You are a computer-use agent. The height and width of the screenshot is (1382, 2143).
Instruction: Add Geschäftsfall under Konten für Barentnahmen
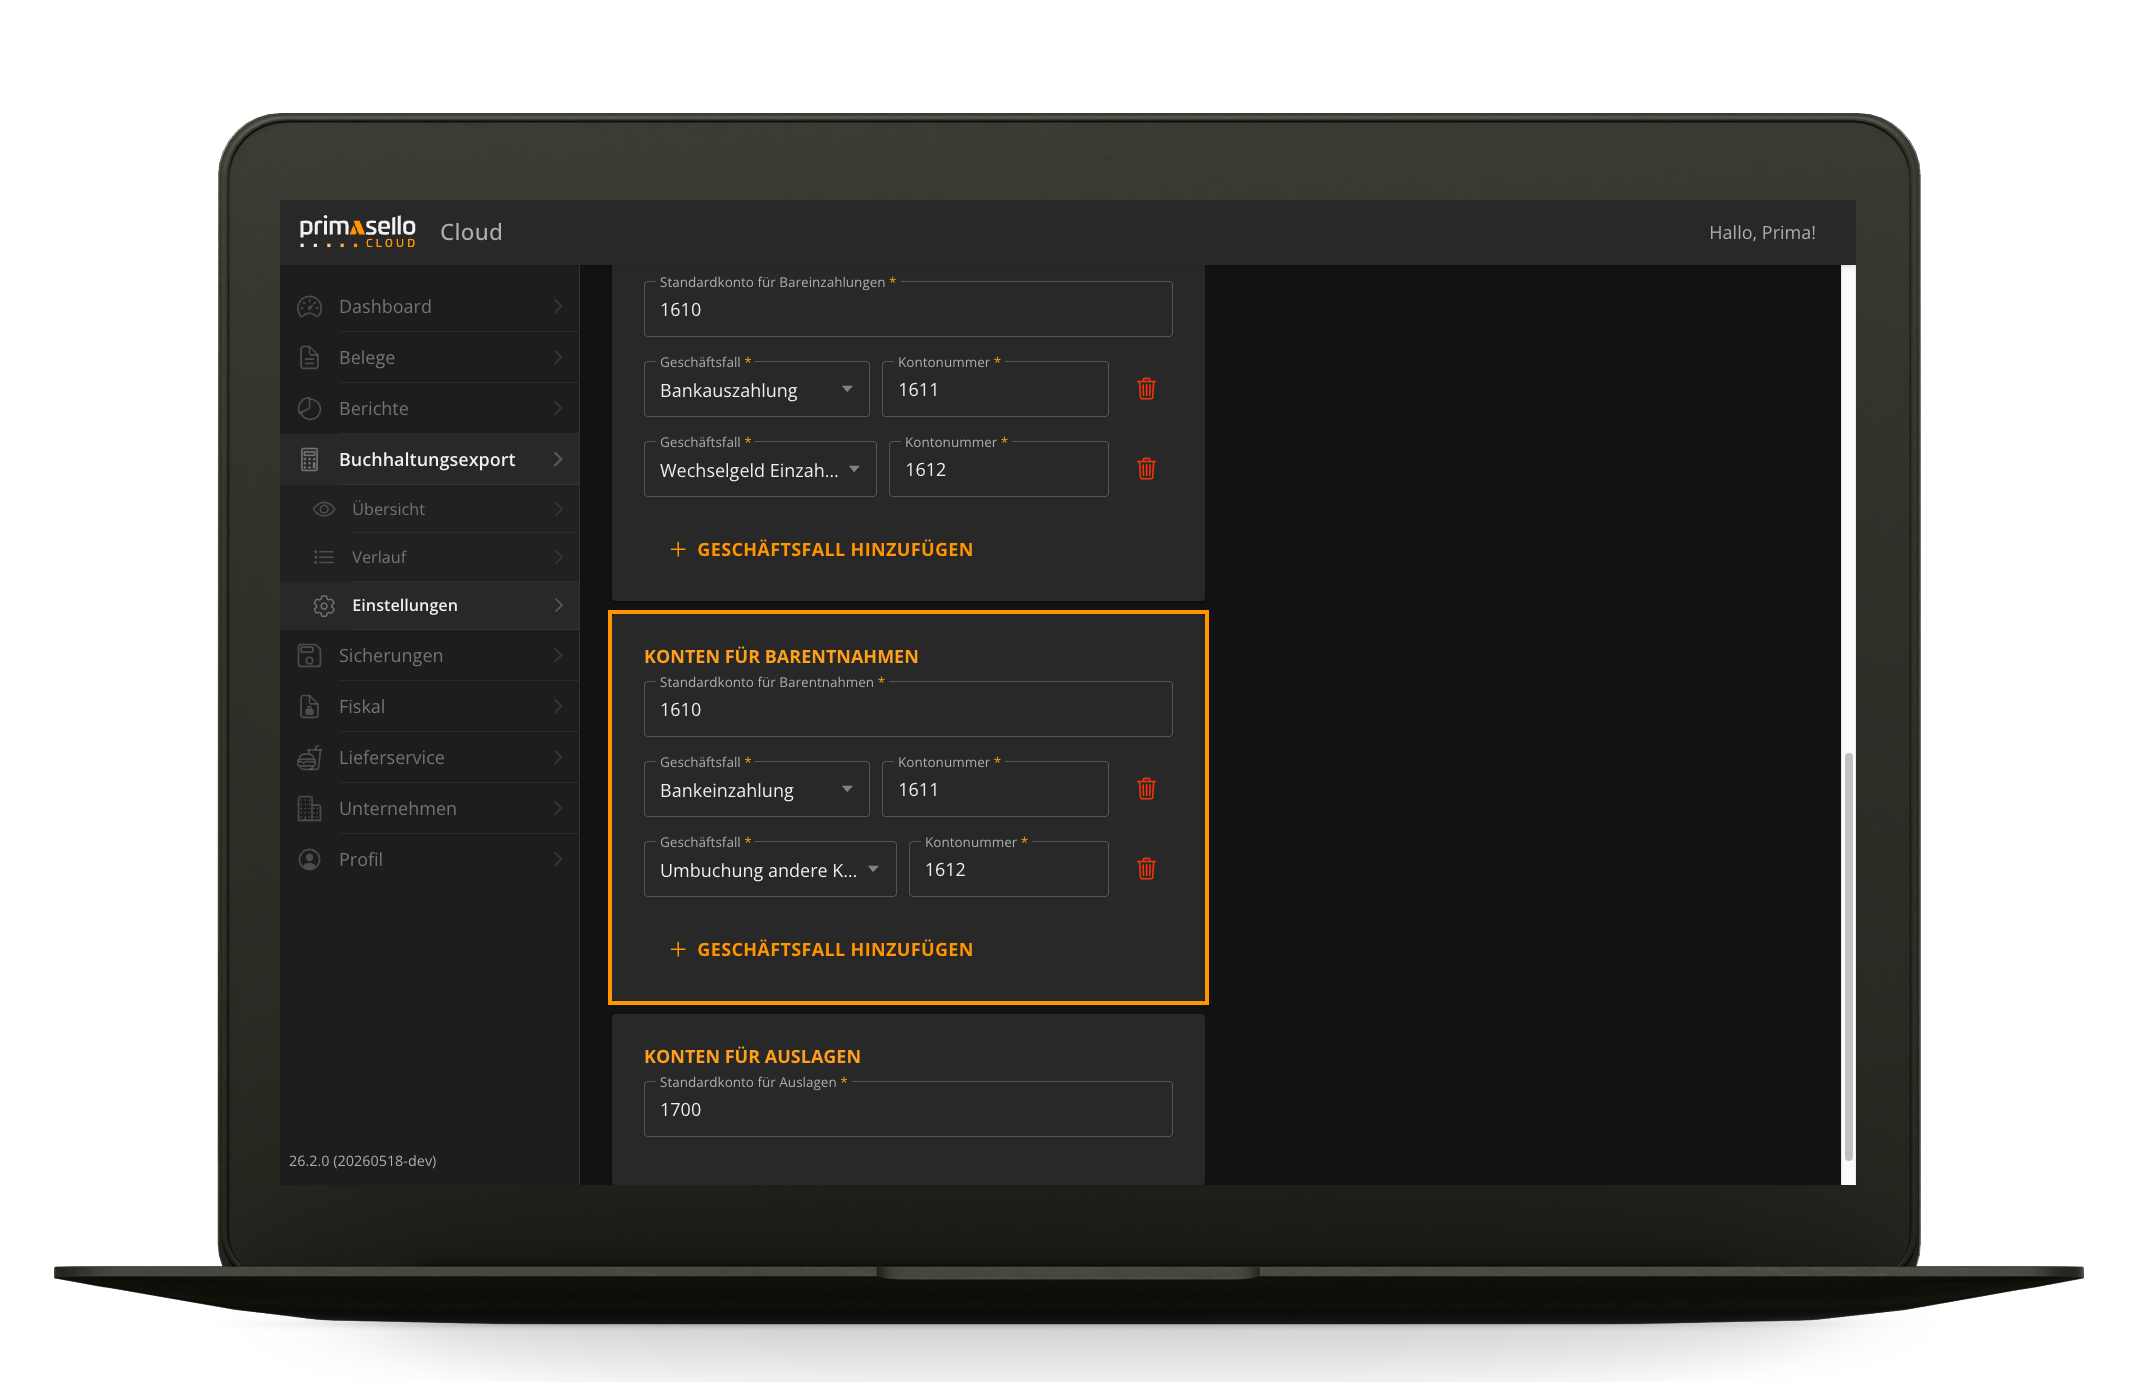point(821,950)
